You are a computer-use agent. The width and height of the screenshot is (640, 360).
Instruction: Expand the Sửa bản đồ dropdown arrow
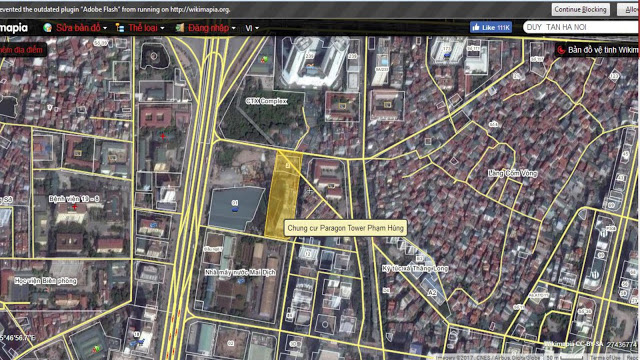pyautogui.click(x=105, y=28)
